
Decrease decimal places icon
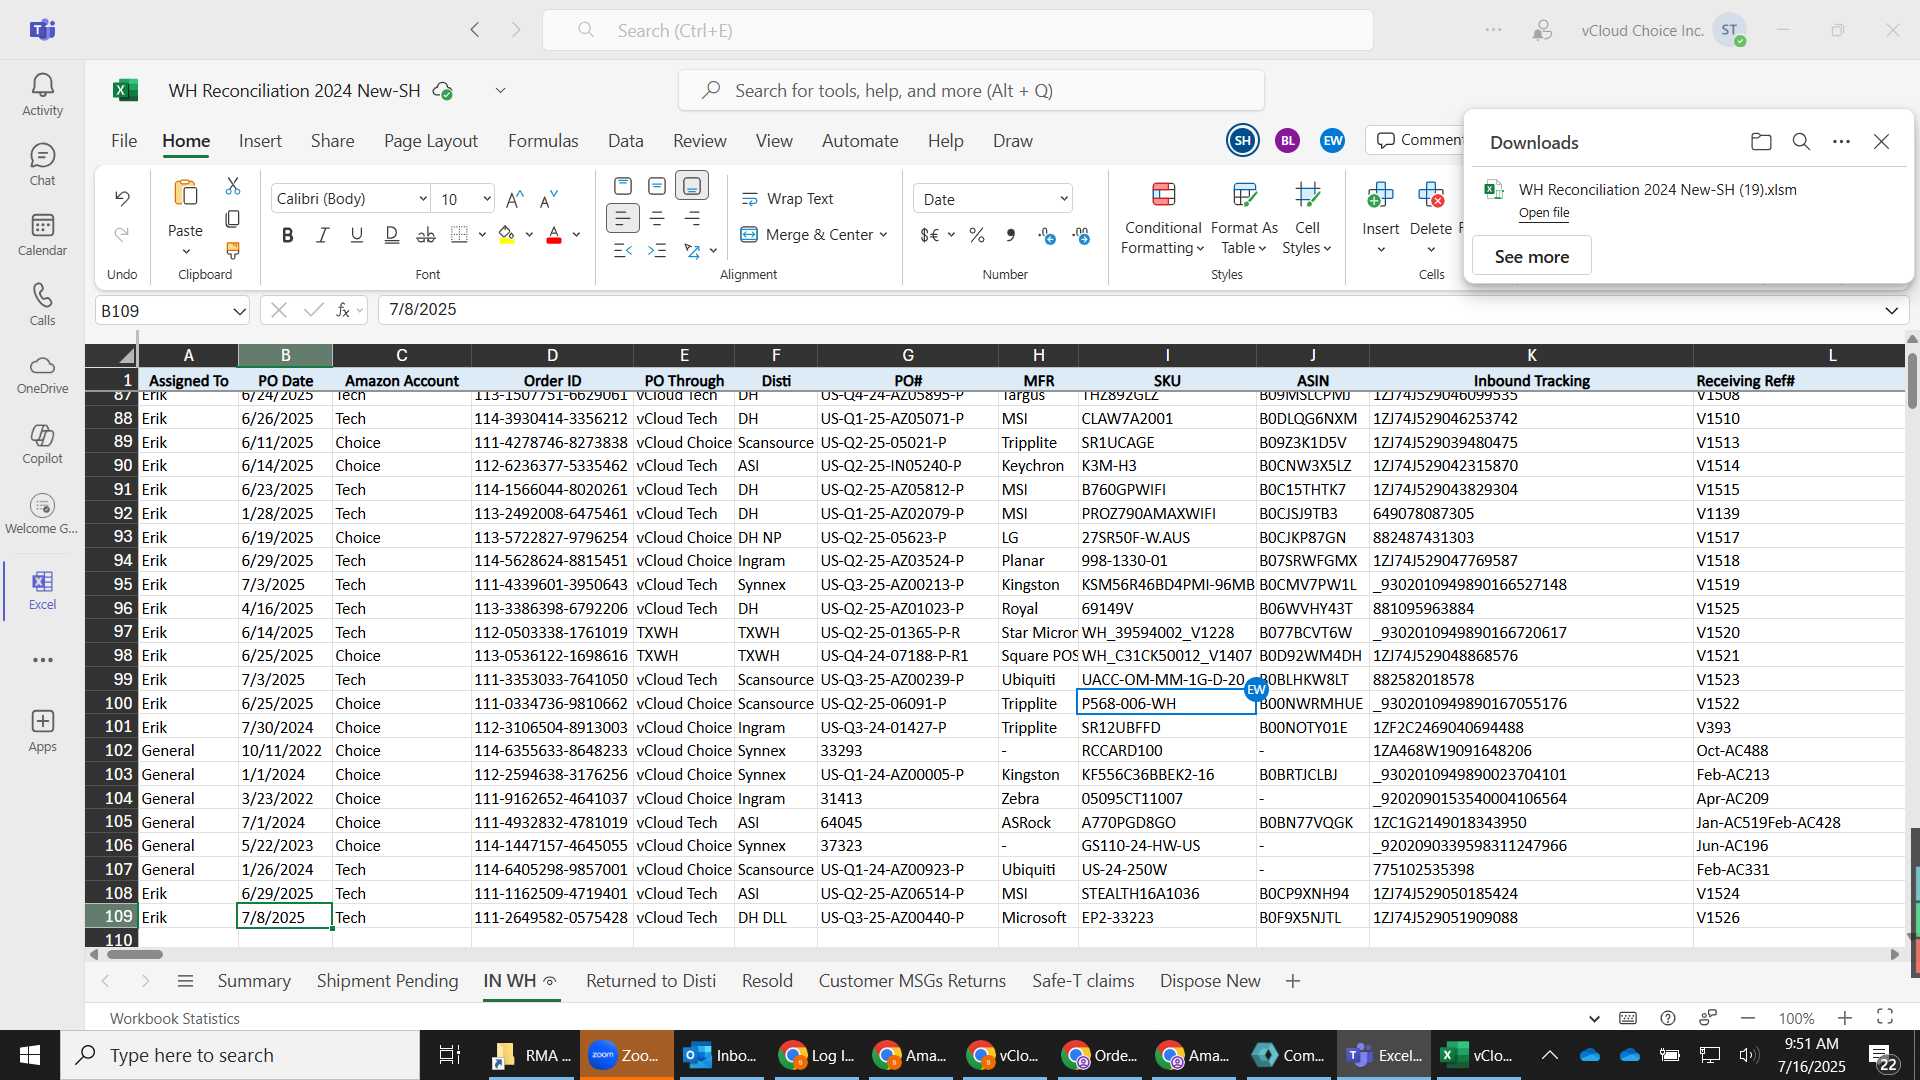point(1081,235)
